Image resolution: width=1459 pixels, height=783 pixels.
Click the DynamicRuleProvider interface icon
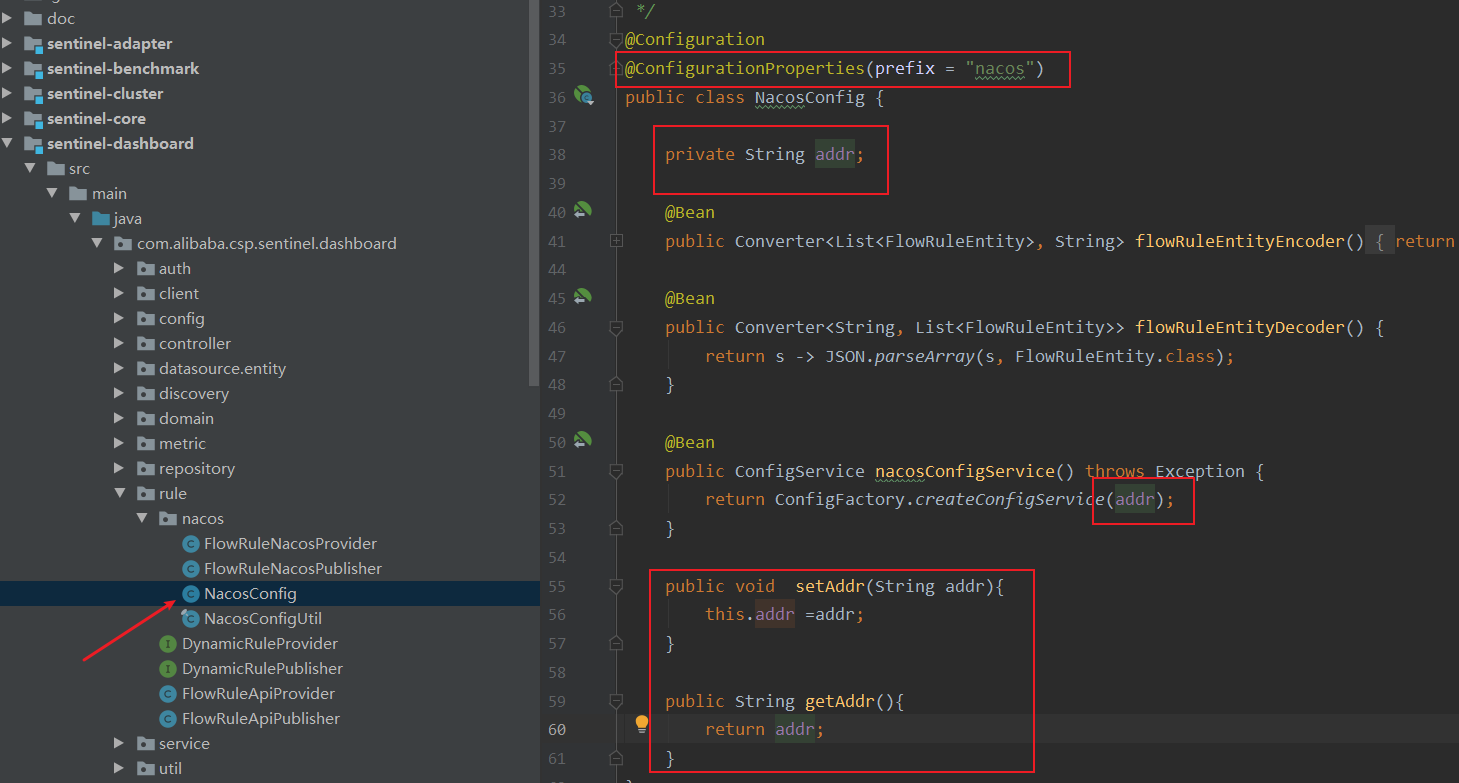pyautogui.click(x=168, y=644)
